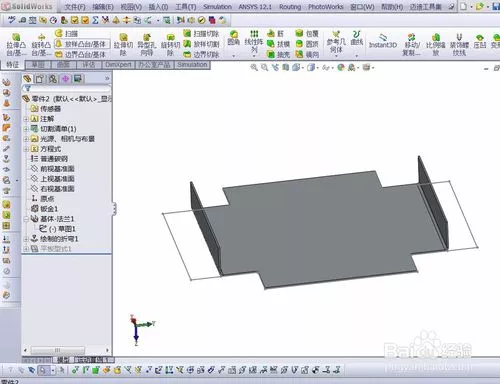
Task: Click the sigma mass properties icon in top toolbar
Action: 95,20
